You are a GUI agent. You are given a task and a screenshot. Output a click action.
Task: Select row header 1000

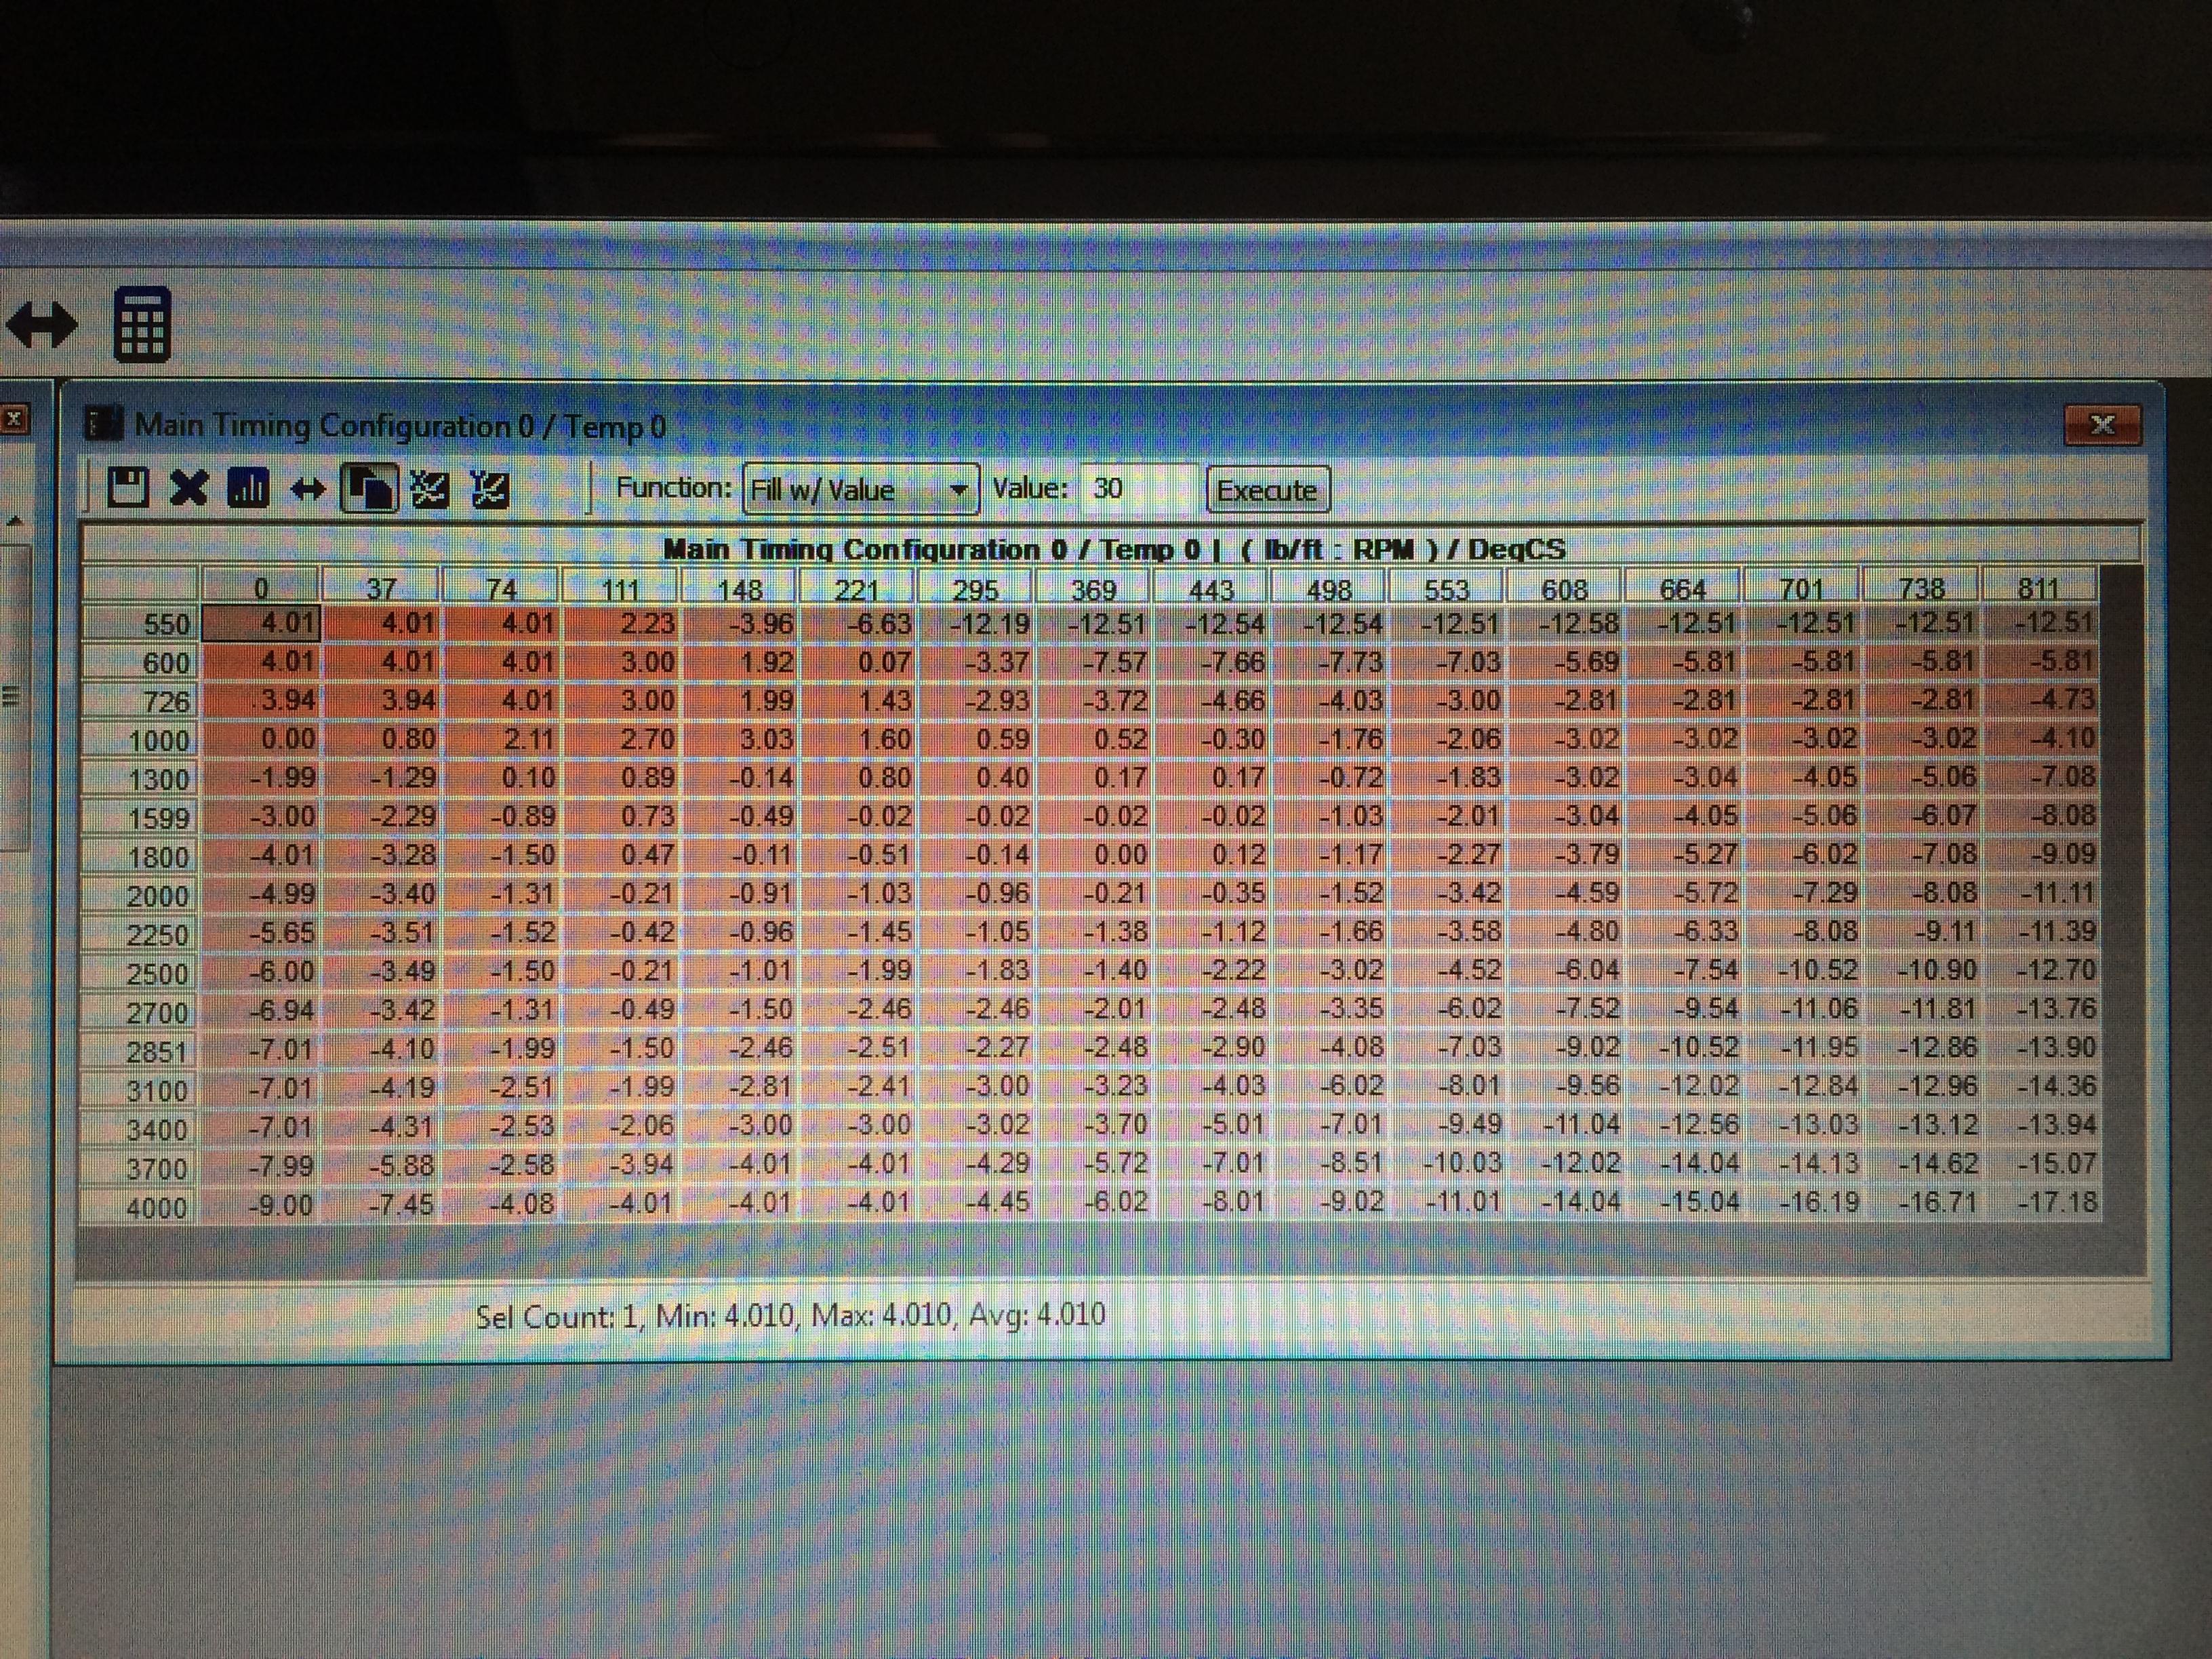coord(141,740)
